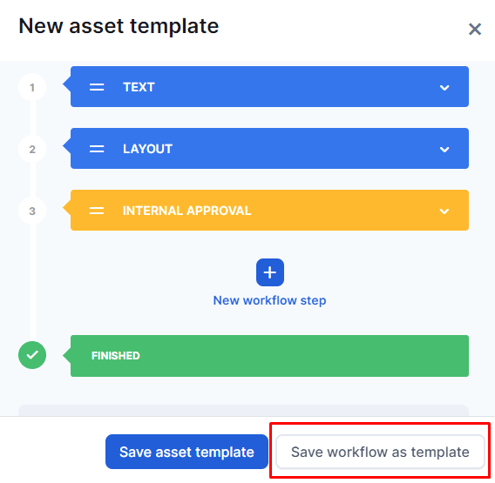Select step number 3 circle
Image resolution: width=495 pixels, height=483 pixels.
tap(32, 211)
